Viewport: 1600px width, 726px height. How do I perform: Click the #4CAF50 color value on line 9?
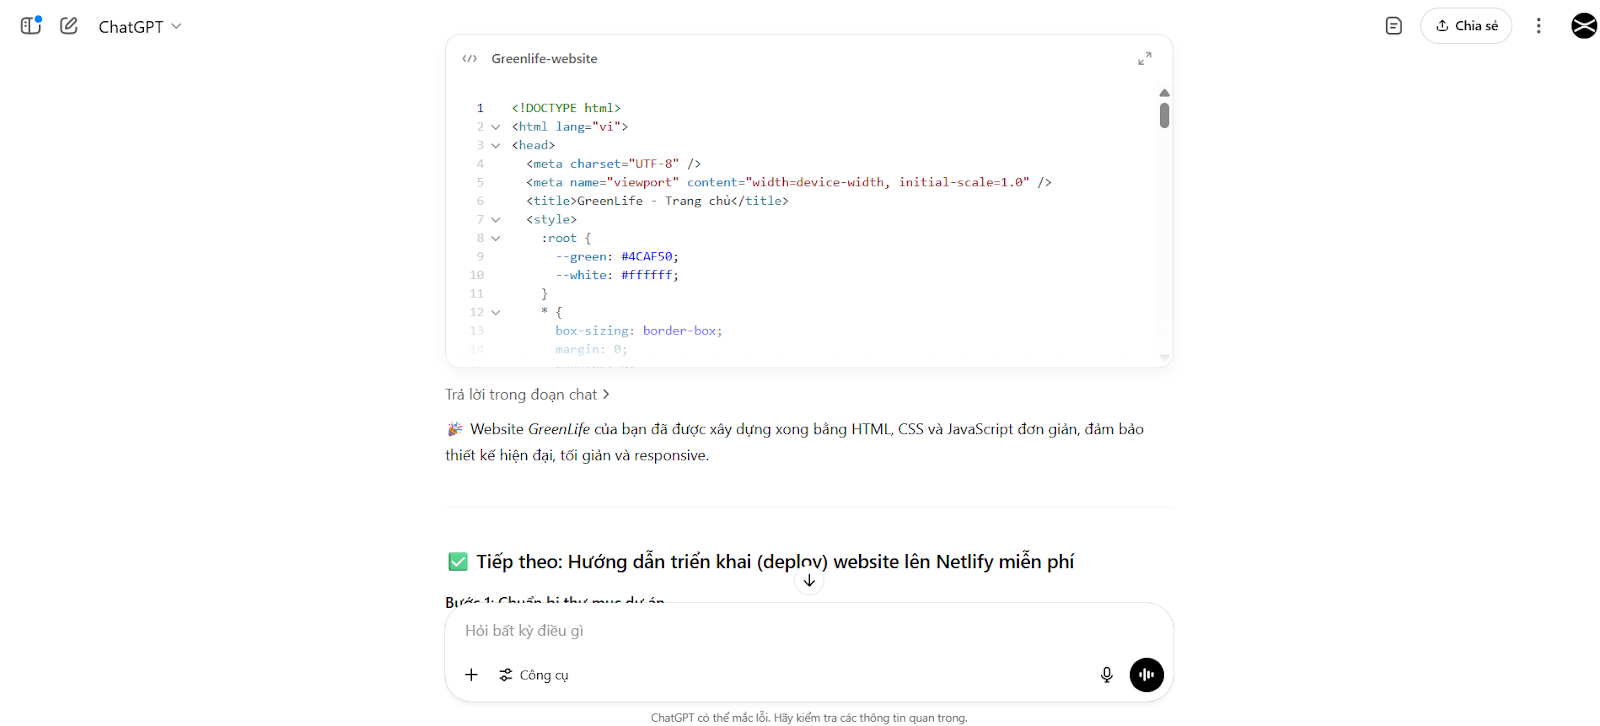(x=647, y=257)
